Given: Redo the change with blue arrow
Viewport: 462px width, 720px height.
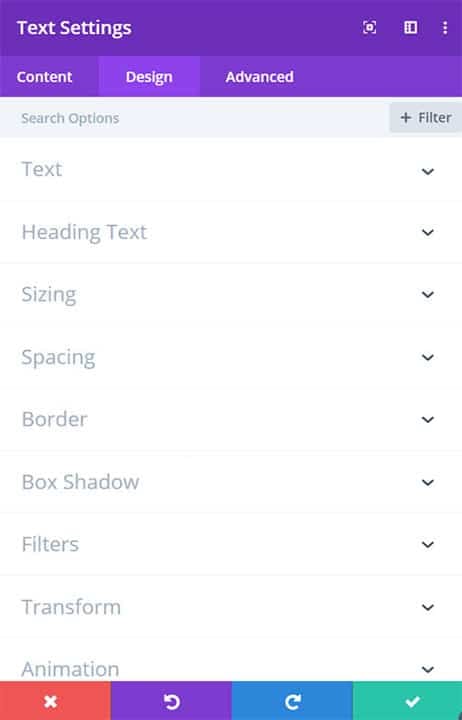Looking at the screenshot, I should coord(293,701).
